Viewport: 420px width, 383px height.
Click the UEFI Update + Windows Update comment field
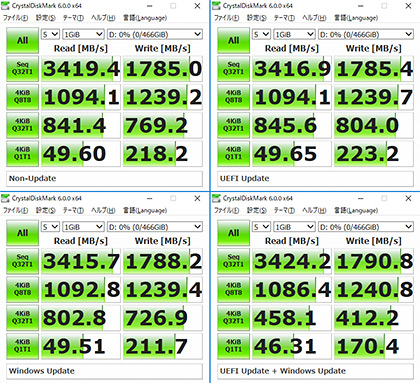tap(315, 371)
